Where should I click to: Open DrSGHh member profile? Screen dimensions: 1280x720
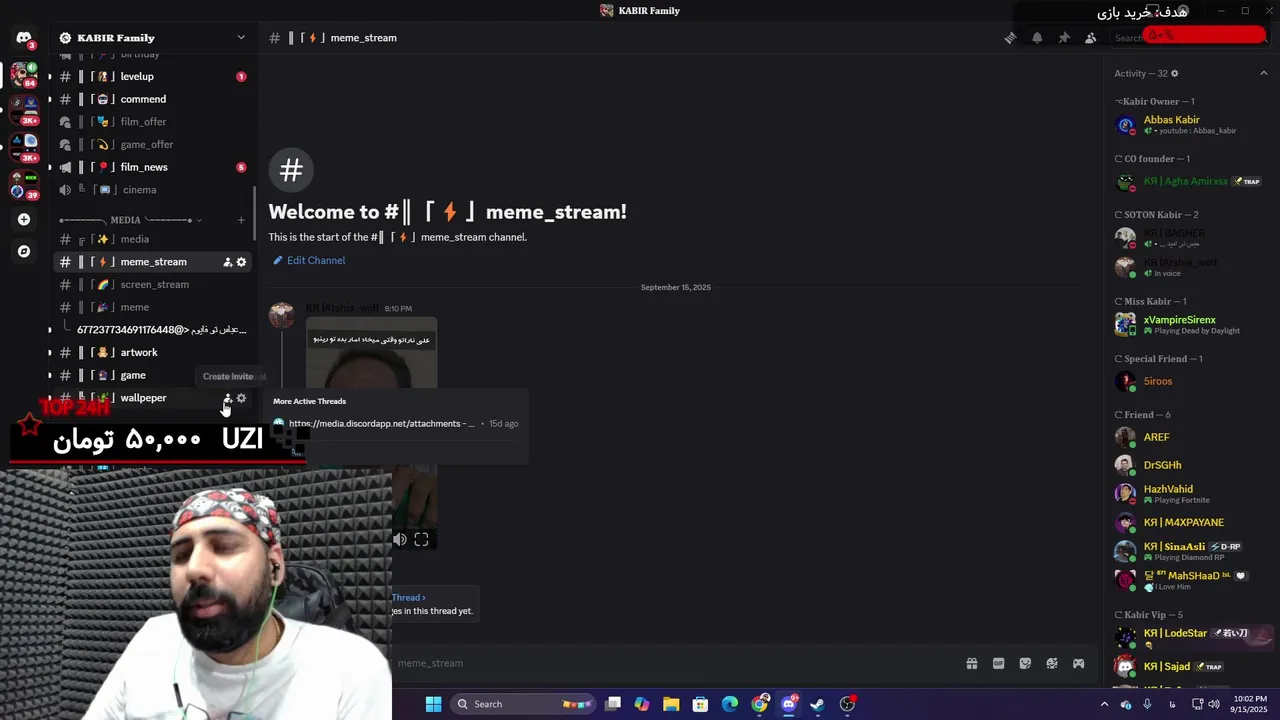pos(1190,465)
